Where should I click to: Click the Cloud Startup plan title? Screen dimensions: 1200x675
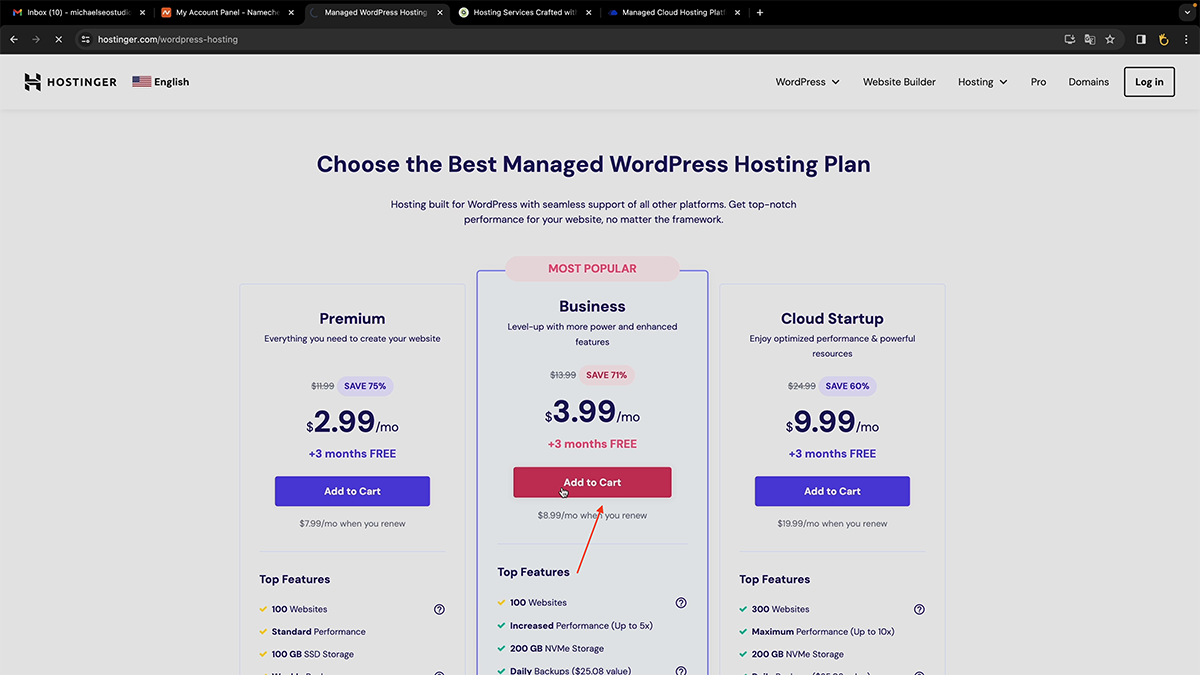click(x=832, y=319)
